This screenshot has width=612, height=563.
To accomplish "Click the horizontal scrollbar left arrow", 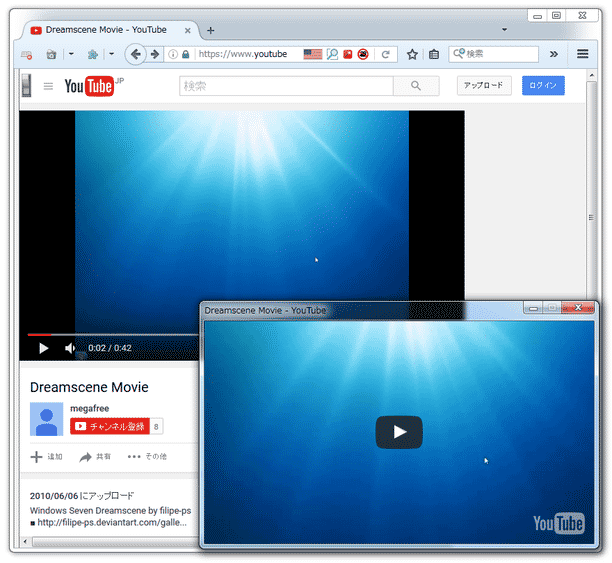I will point(25,542).
